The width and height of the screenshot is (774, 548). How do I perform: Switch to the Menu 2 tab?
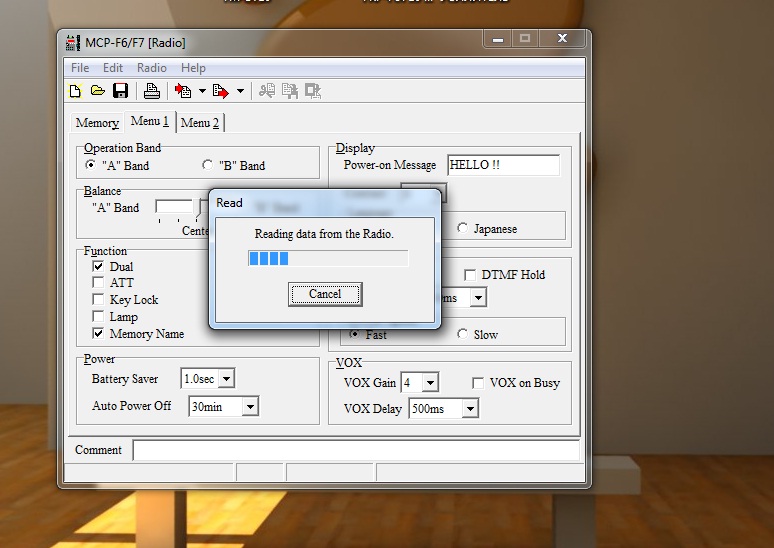[x=200, y=122]
